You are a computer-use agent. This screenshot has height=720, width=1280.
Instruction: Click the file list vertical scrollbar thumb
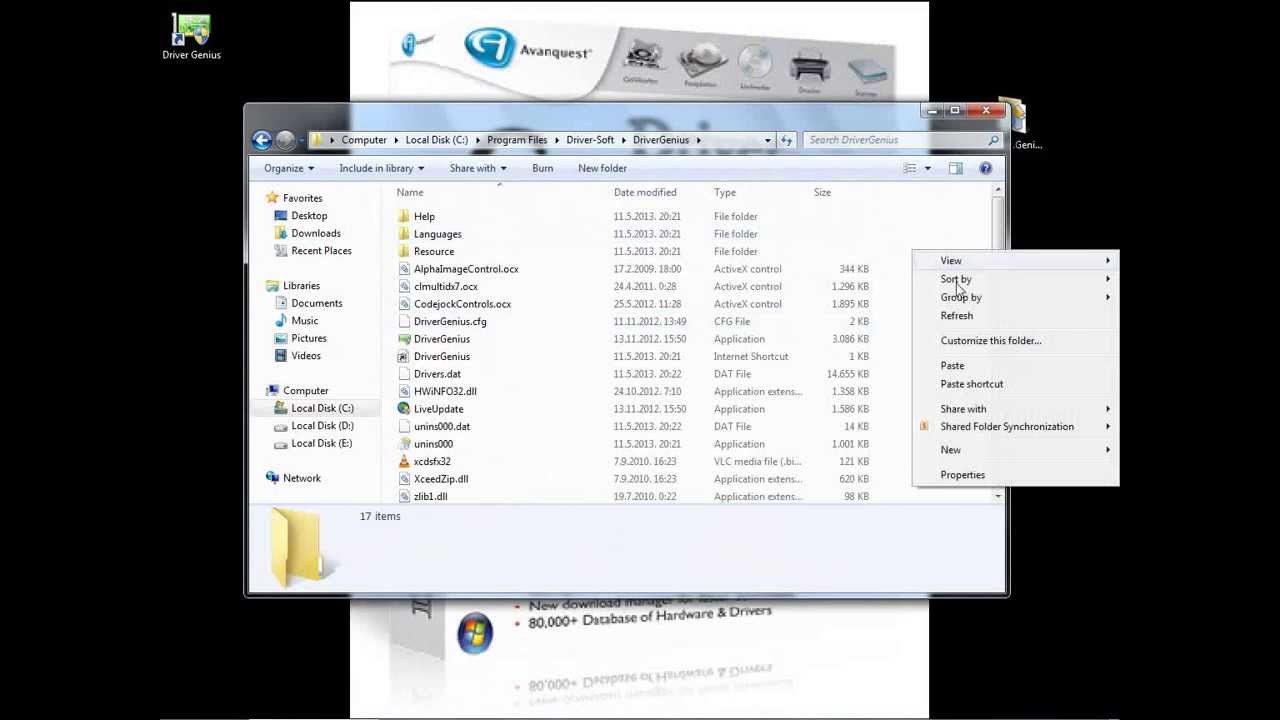997,223
